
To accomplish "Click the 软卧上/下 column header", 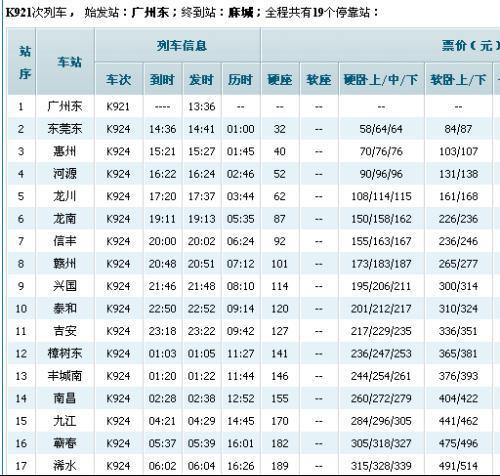I will pyautogui.click(x=458, y=80).
